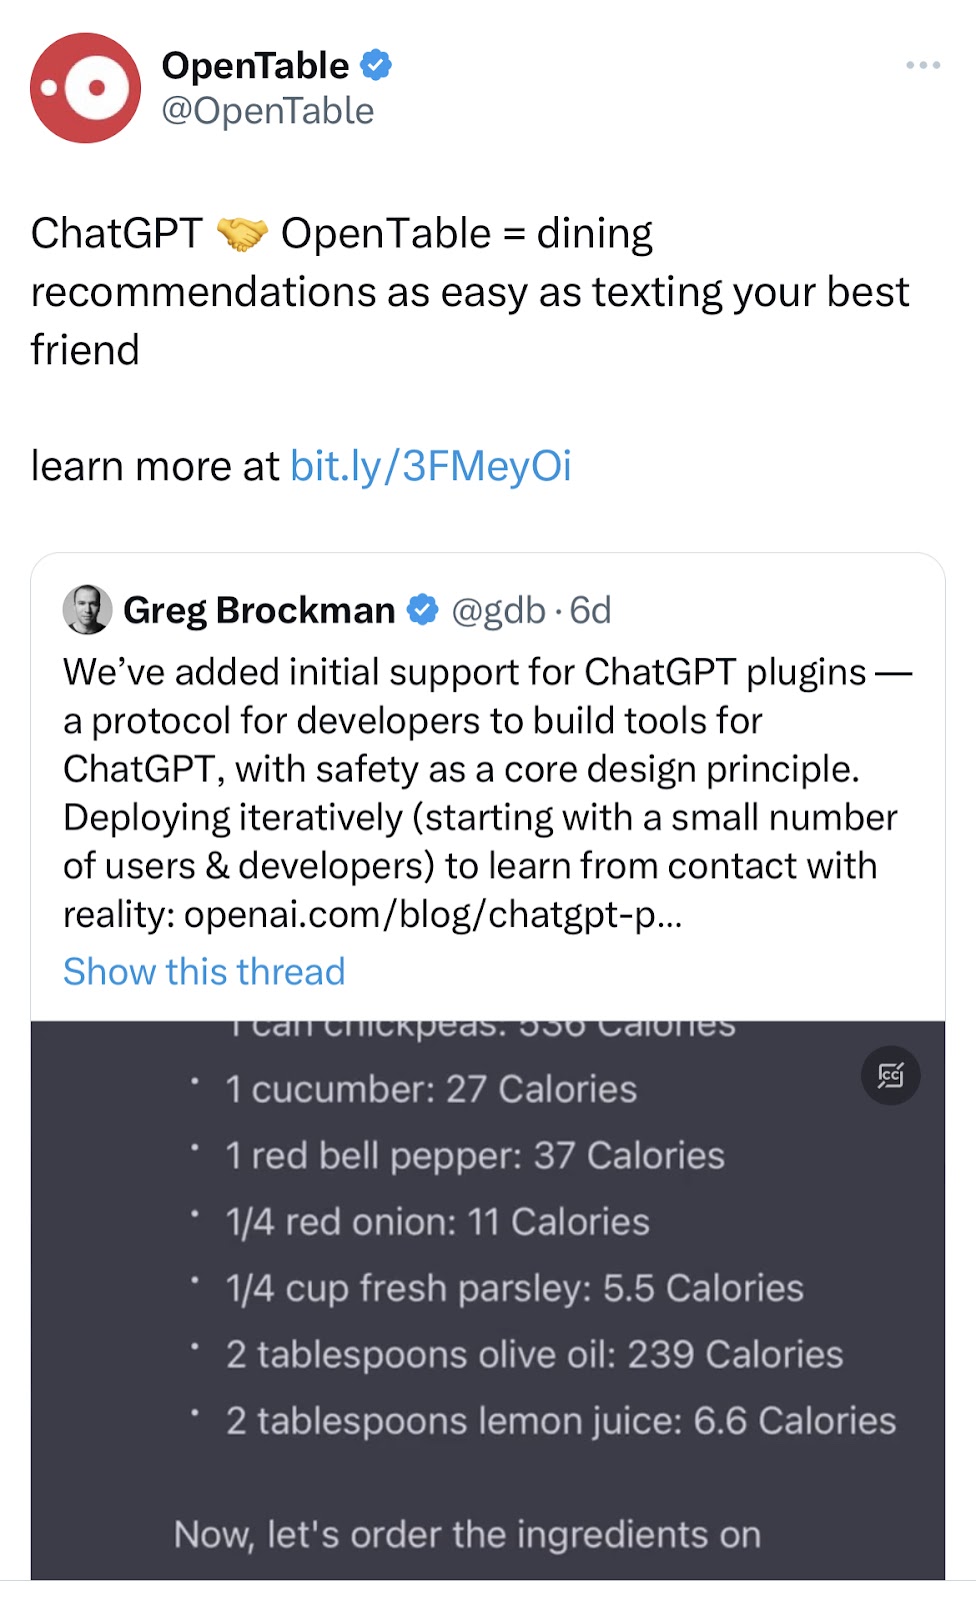The width and height of the screenshot is (976, 1600).
Task: Click the handshake emoji in the tweet
Action: [x=242, y=234]
